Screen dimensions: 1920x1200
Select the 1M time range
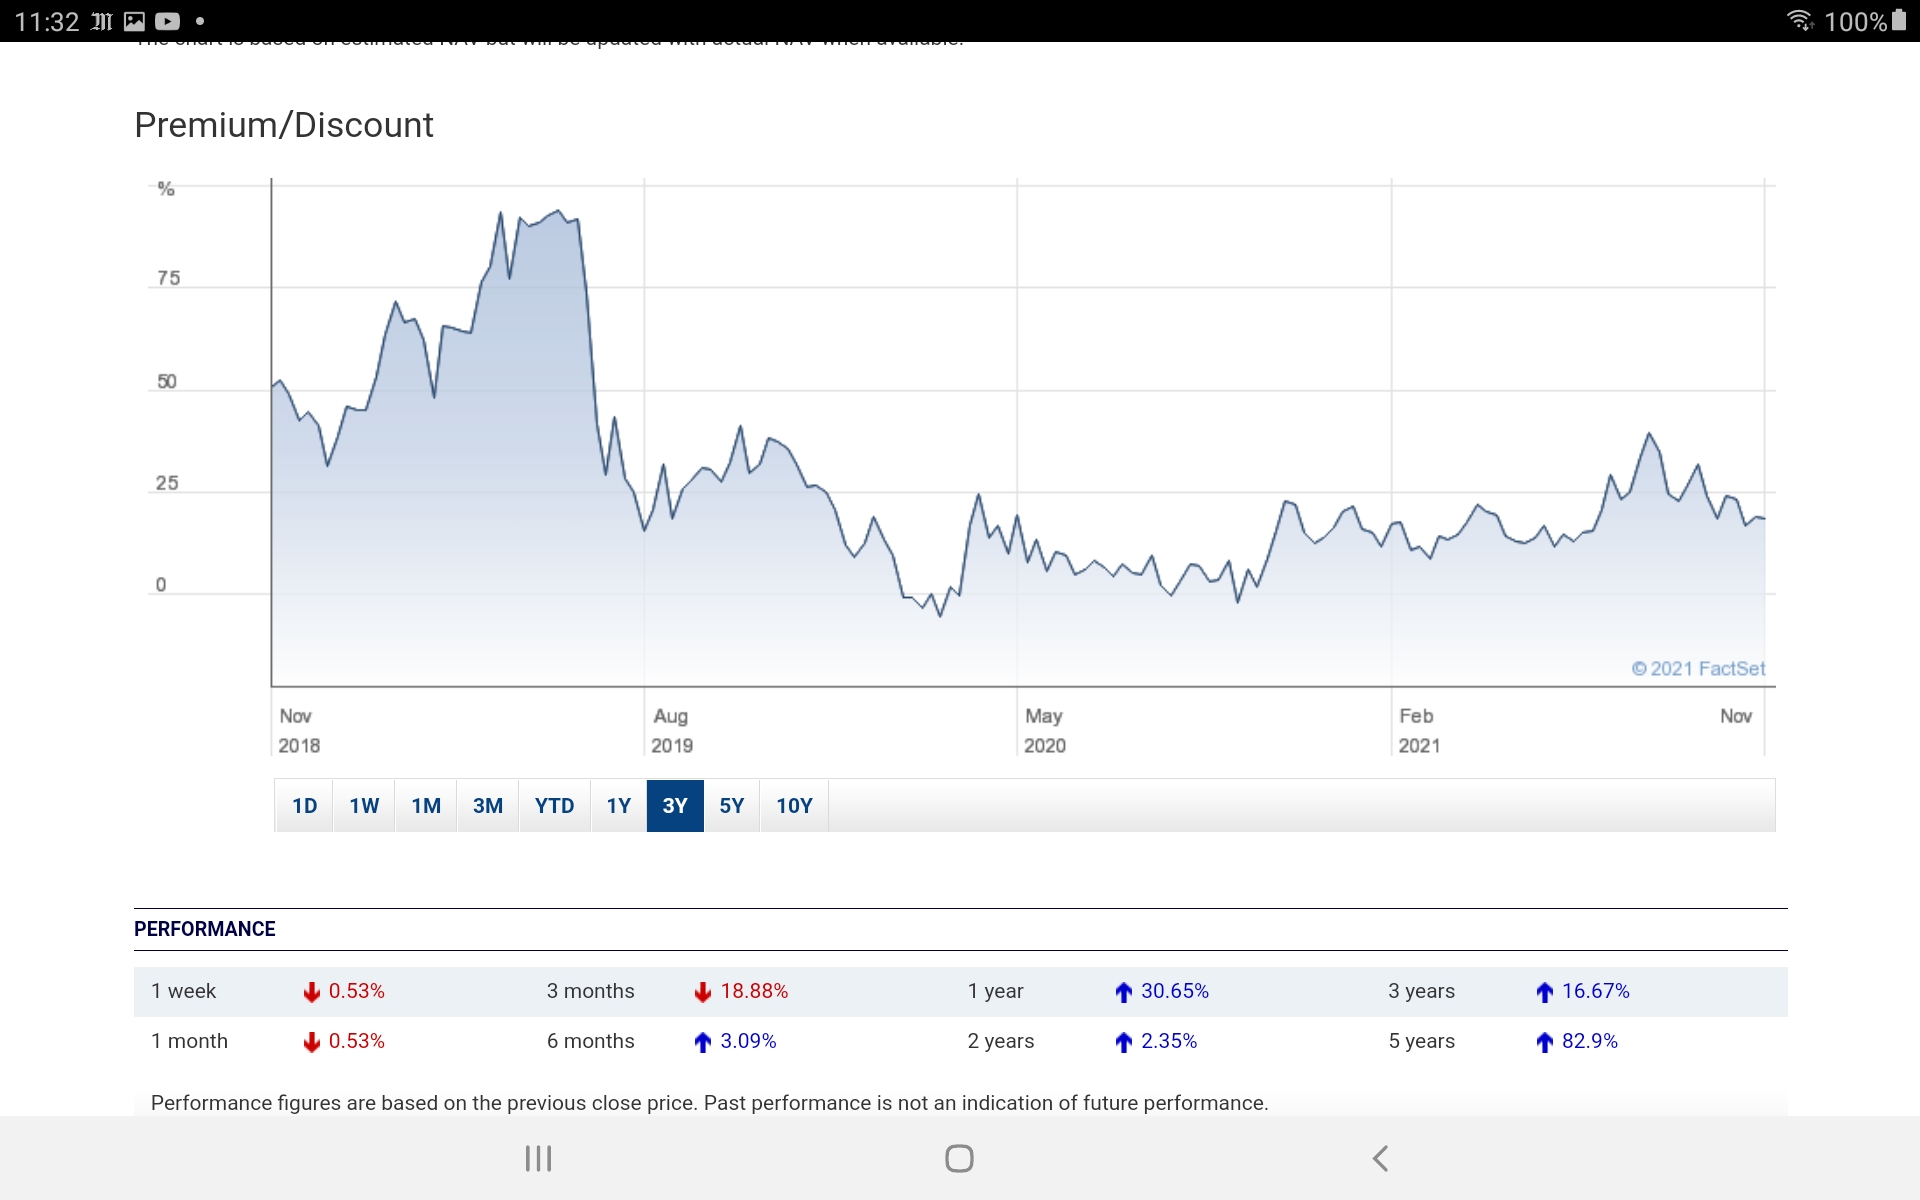[x=426, y=806]
